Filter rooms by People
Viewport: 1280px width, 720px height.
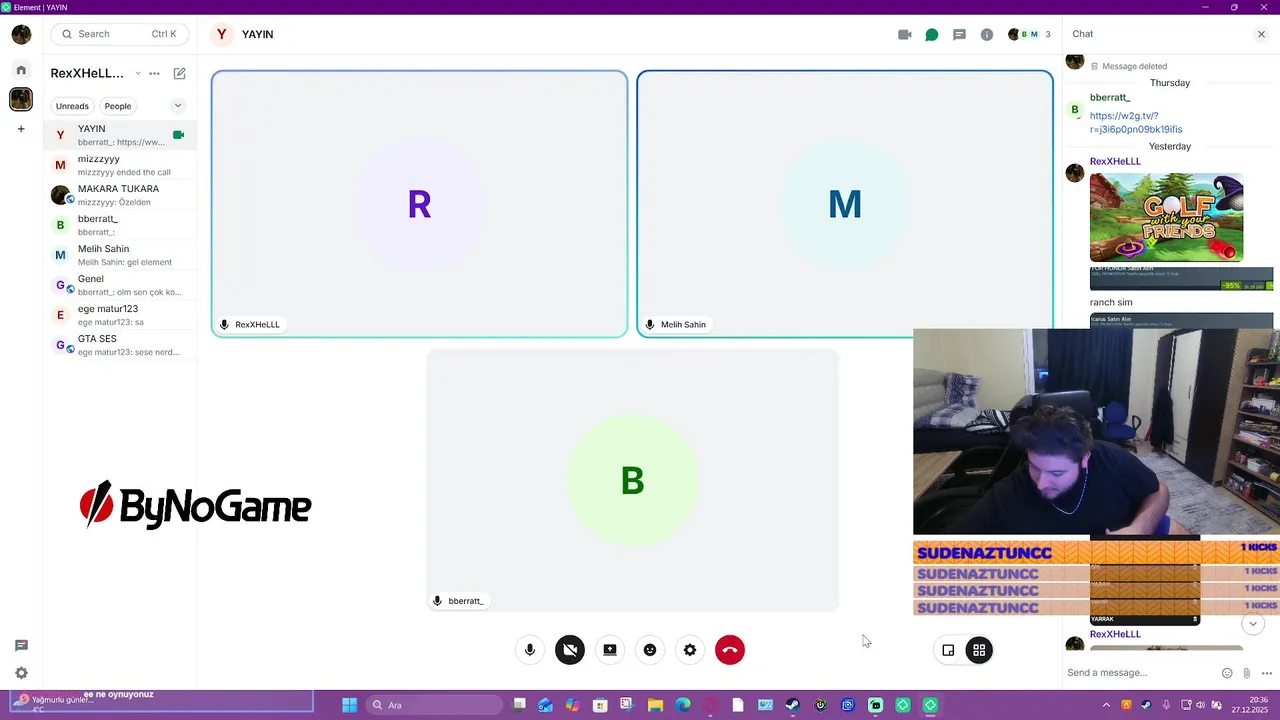coord(118,106)
